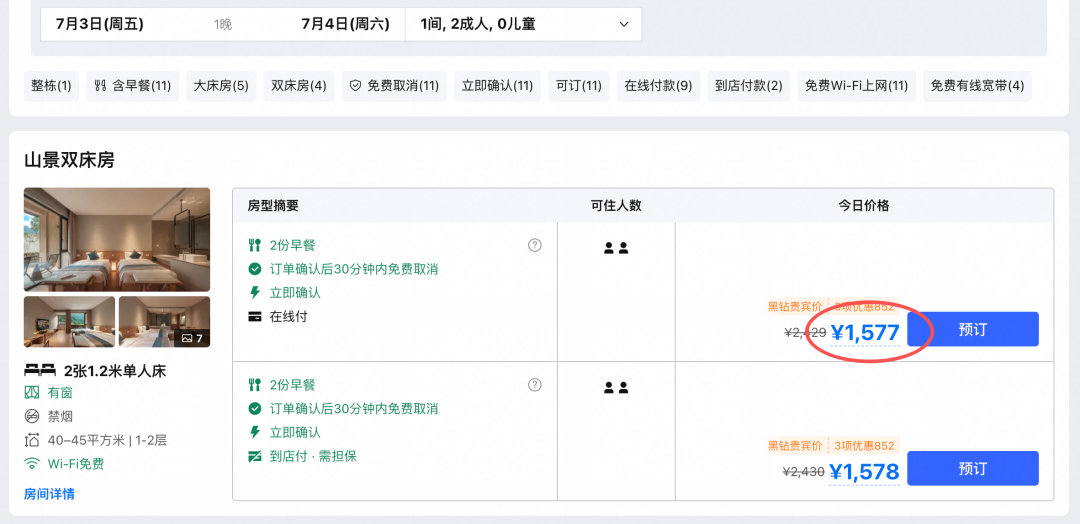This screenshot has width=1080, height=524.
Task: Click the ¥1,577 price
Action: coord(864,333)
